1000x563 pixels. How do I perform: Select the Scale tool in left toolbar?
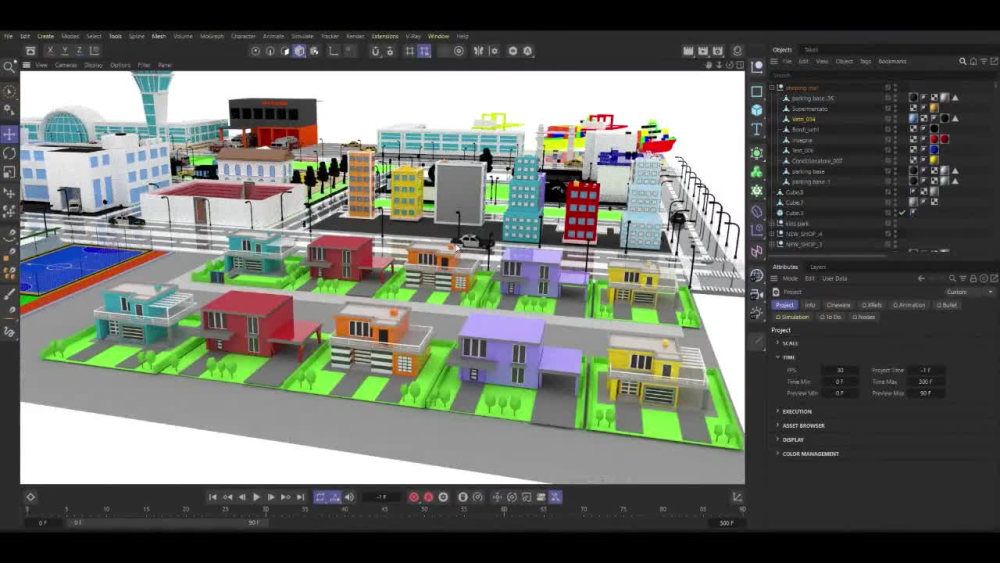click(x=9, y=172)
